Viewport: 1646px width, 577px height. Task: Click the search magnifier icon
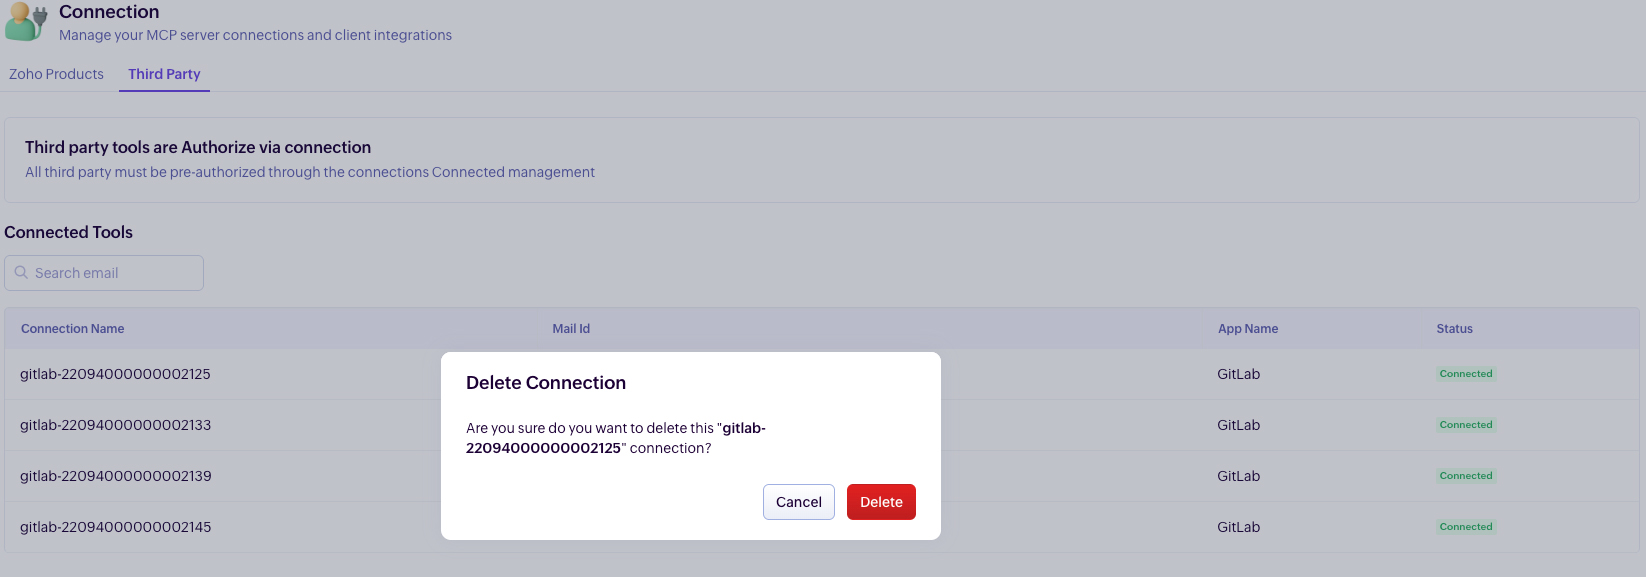(21, 273)
